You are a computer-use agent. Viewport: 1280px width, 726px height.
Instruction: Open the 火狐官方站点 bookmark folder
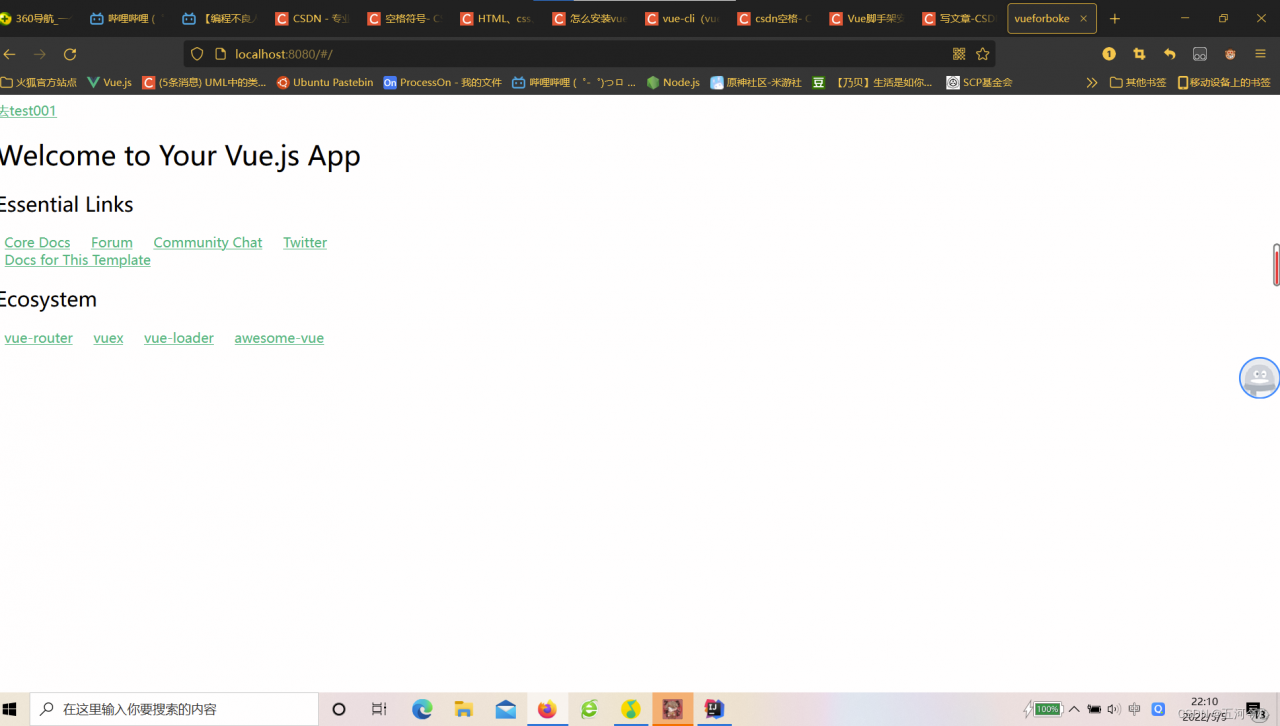(39, 82)
